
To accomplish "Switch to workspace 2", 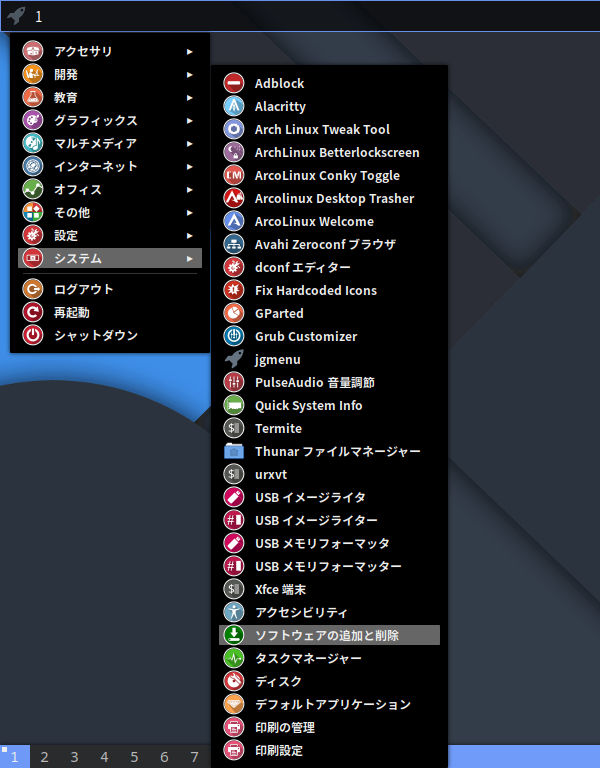I will click(45, 757).
